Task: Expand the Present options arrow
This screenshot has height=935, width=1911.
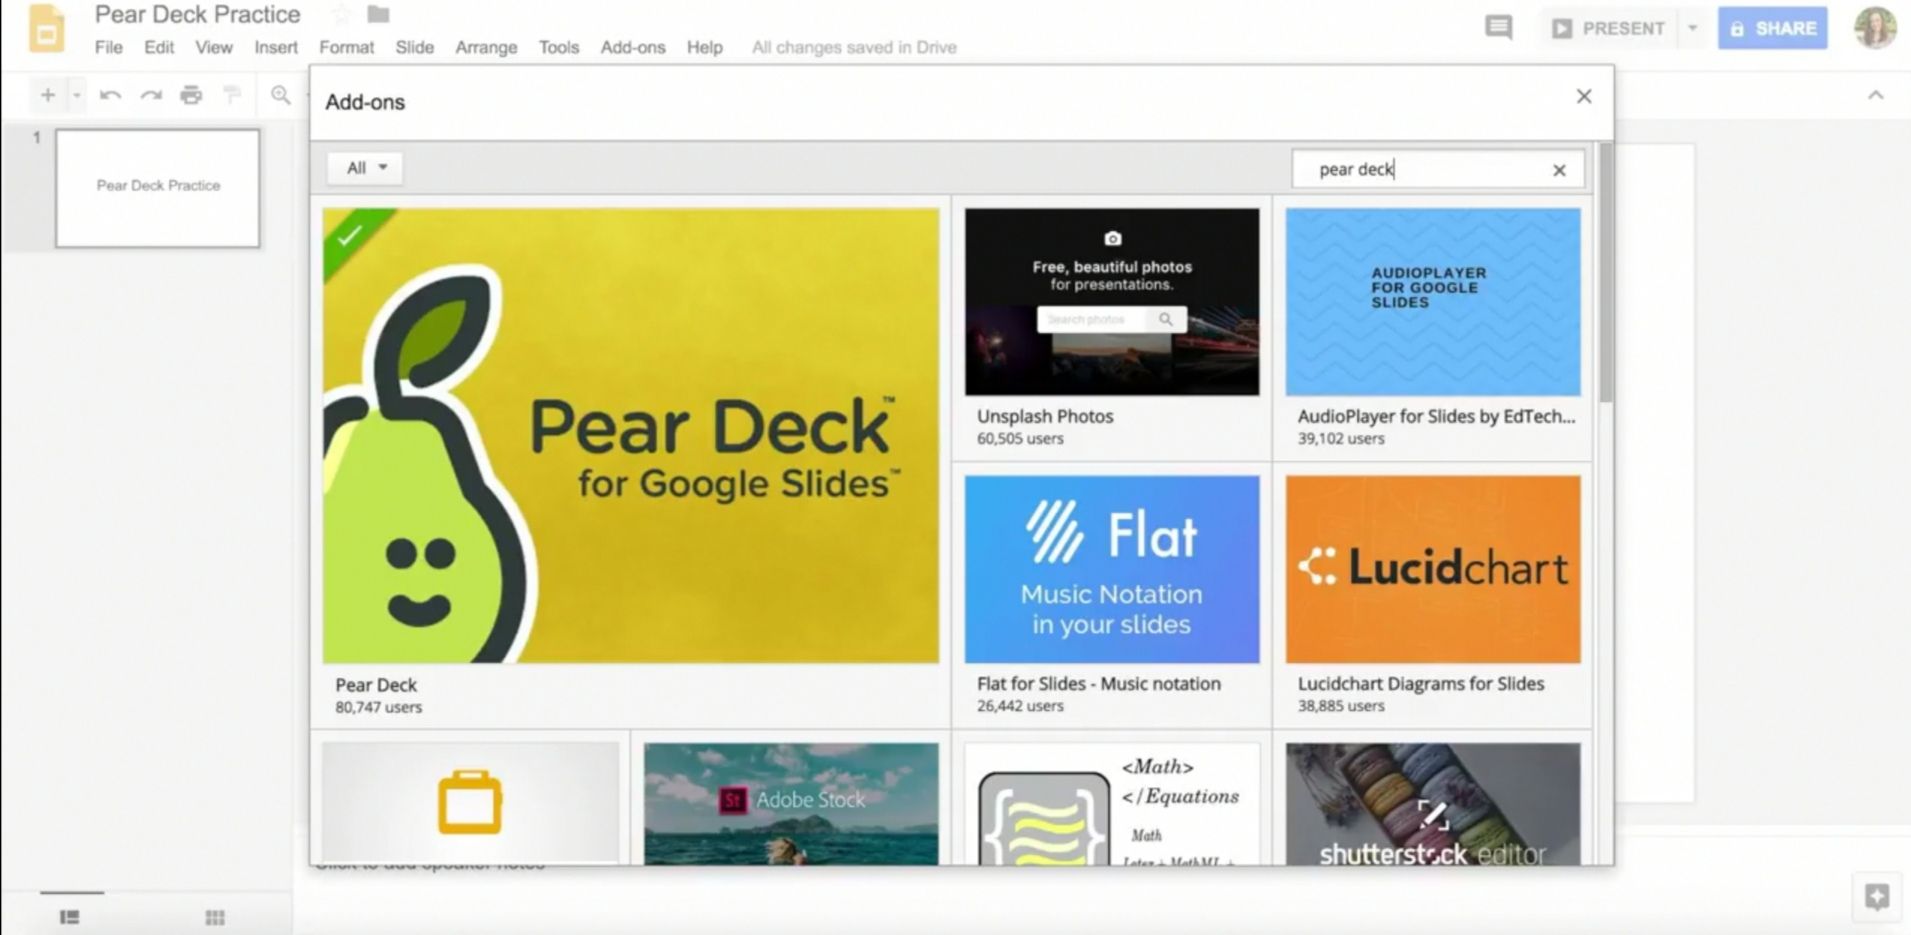Action: click(1692, 28)
